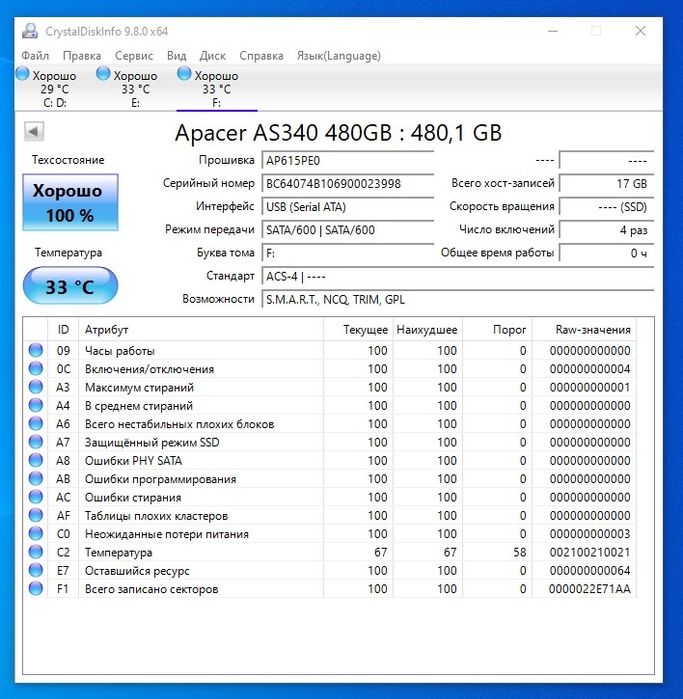Click the blue status orb for drive F:
The width and height of the screenshot is (683, 699).
[184, 74]
